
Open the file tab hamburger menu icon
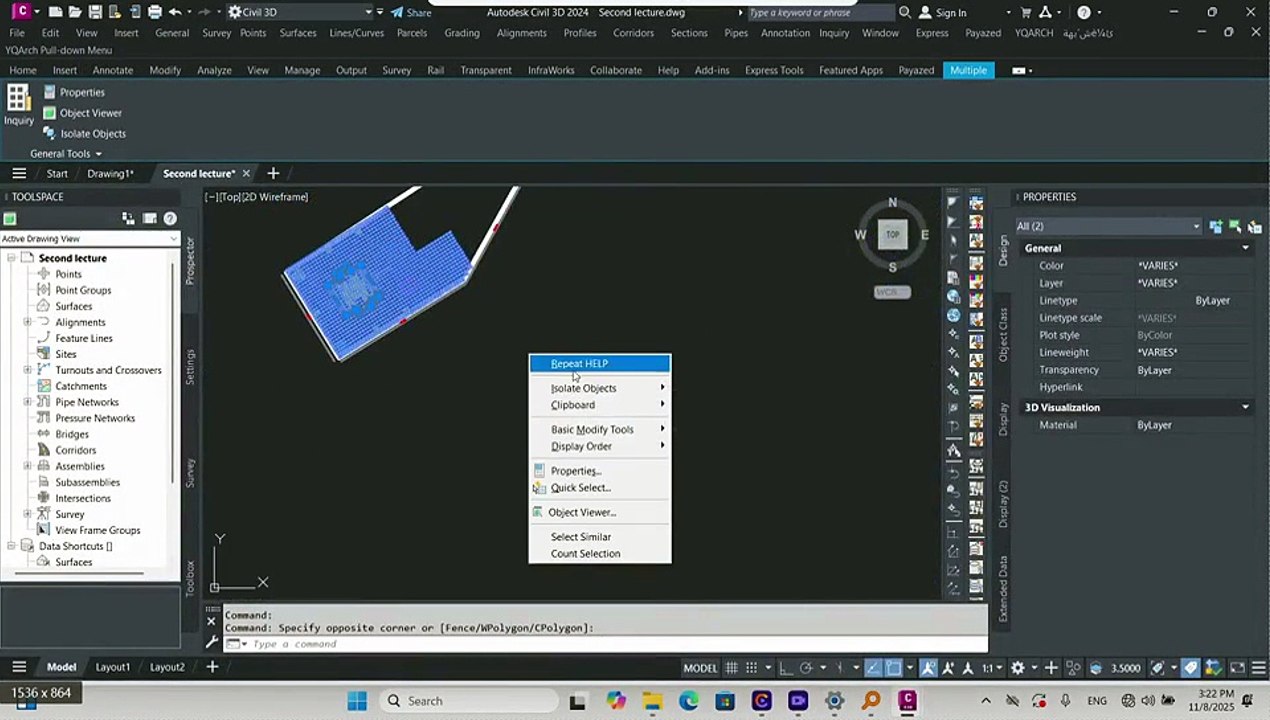[19, 173]
